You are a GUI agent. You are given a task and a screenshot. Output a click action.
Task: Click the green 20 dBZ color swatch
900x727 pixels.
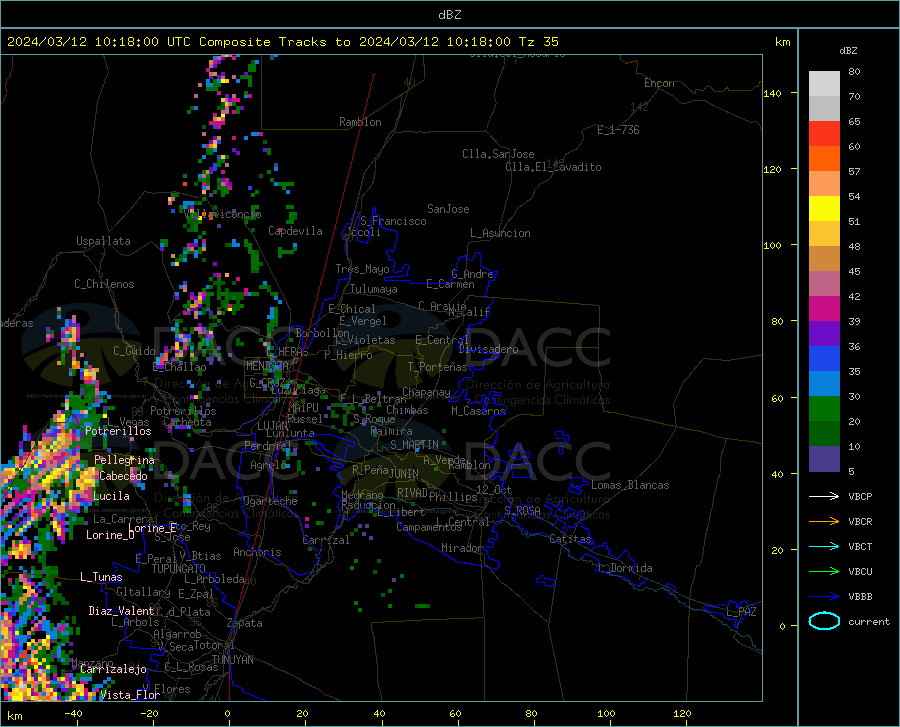click(x=824, y=409)
